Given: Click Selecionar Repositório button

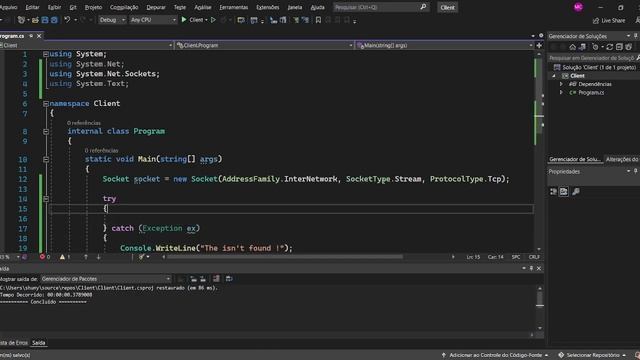Looking at the screenshot, I should (592, 355).
